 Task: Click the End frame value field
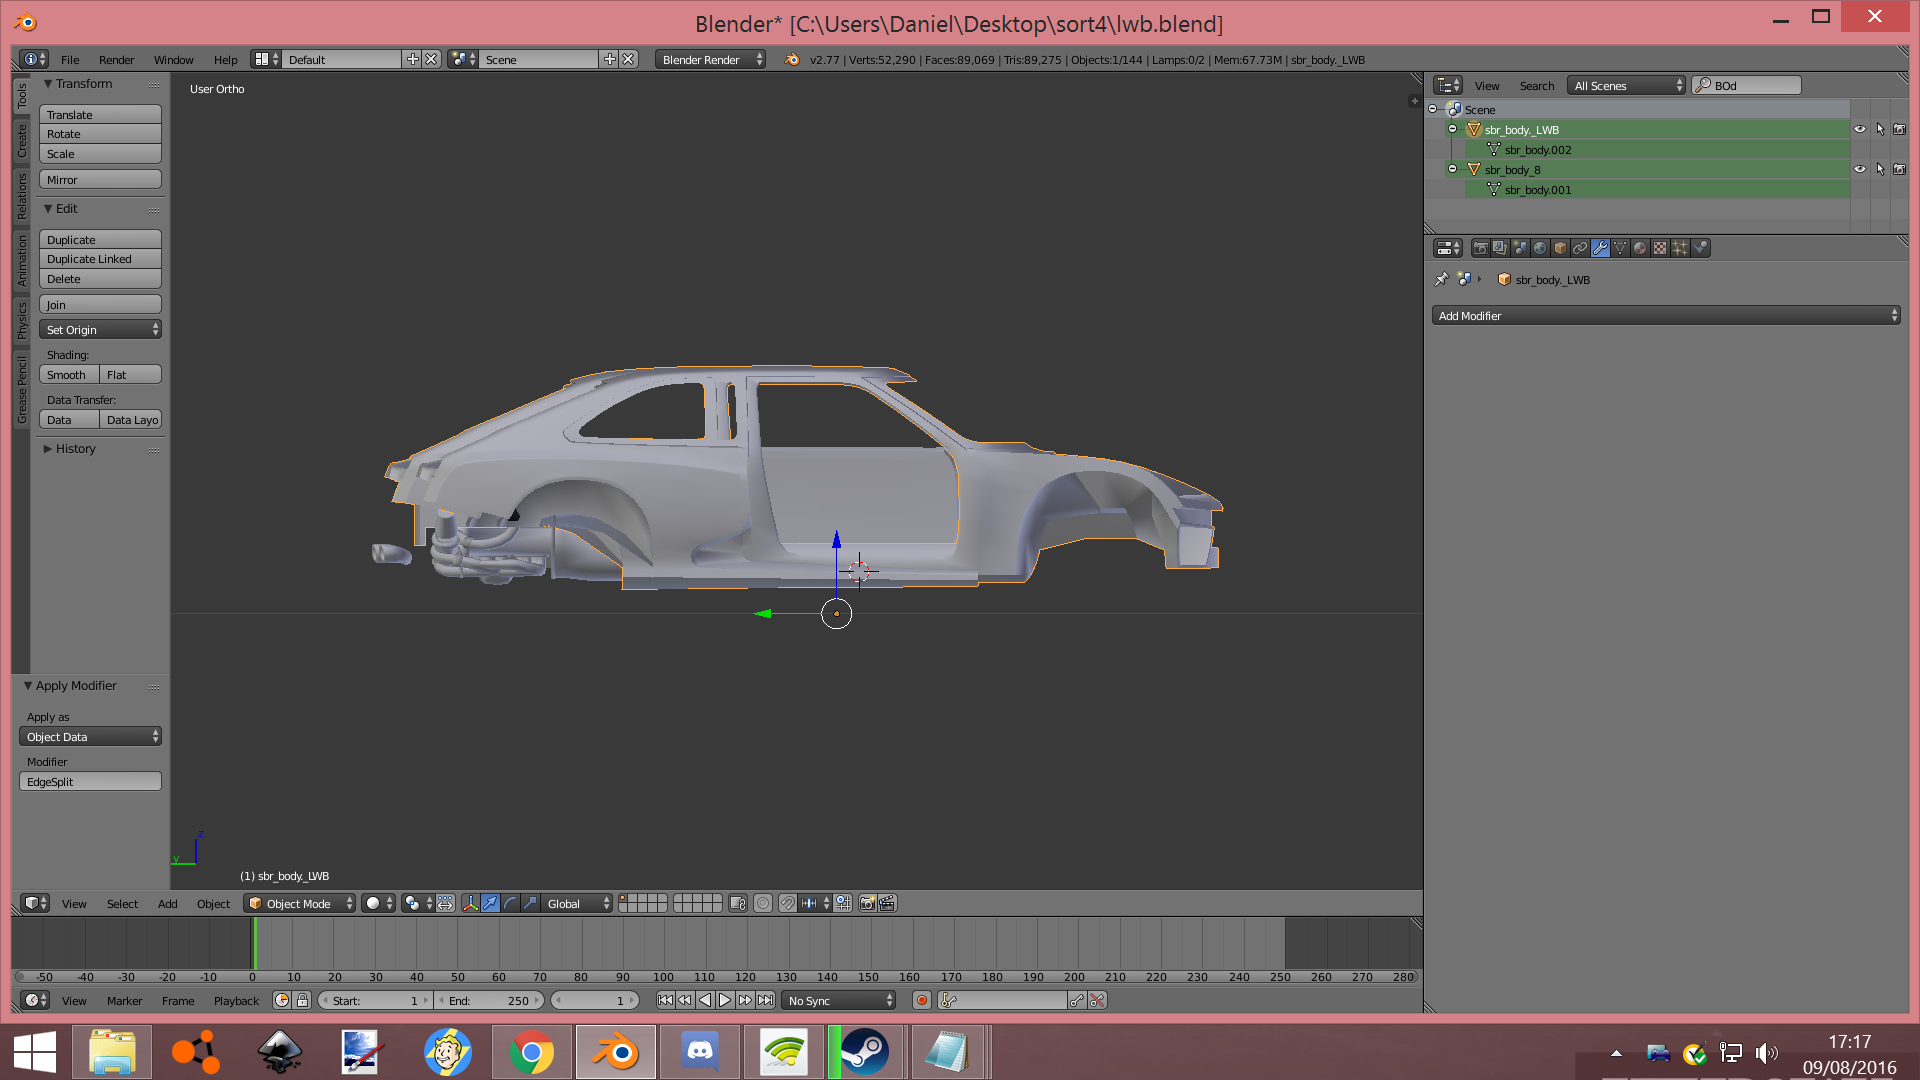[x=490, y=1000]
